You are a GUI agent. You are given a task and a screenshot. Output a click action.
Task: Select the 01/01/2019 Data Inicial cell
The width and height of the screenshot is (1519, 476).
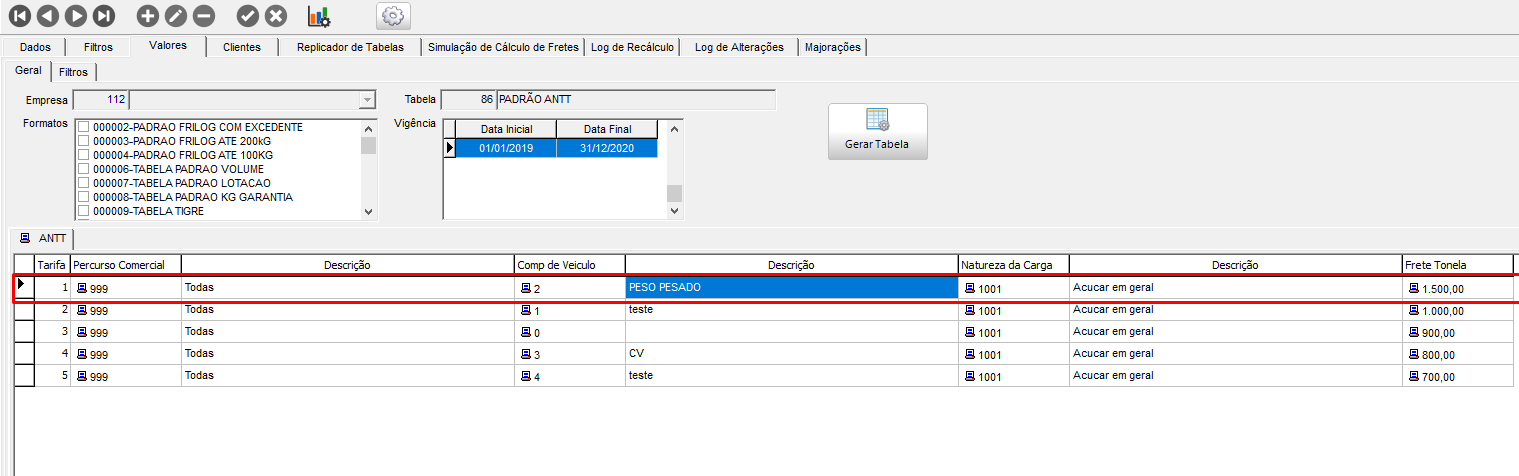tap(506, 148)
